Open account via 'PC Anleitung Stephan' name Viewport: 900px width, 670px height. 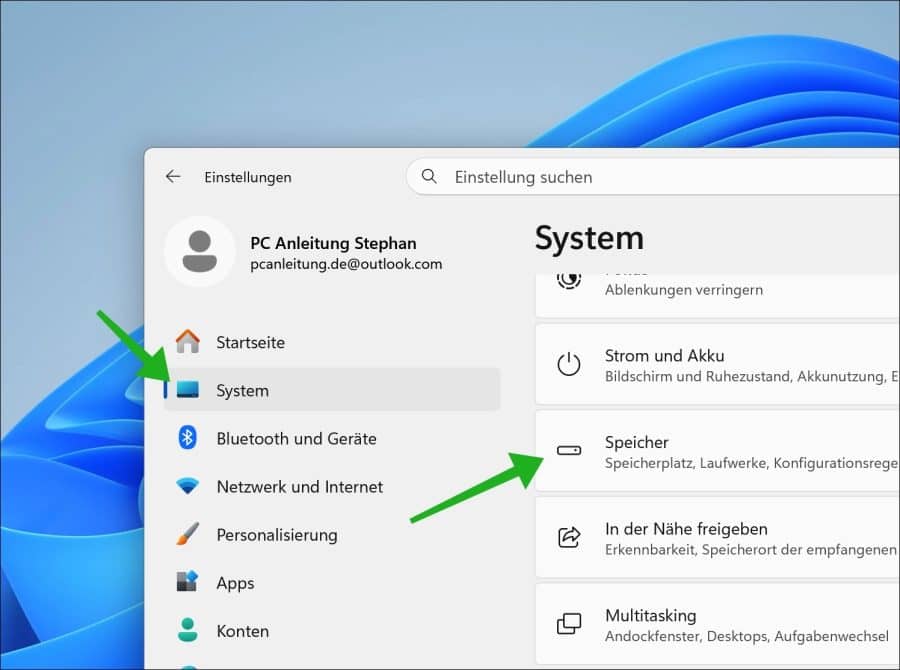pyautogui.click(x=333, y=243)
